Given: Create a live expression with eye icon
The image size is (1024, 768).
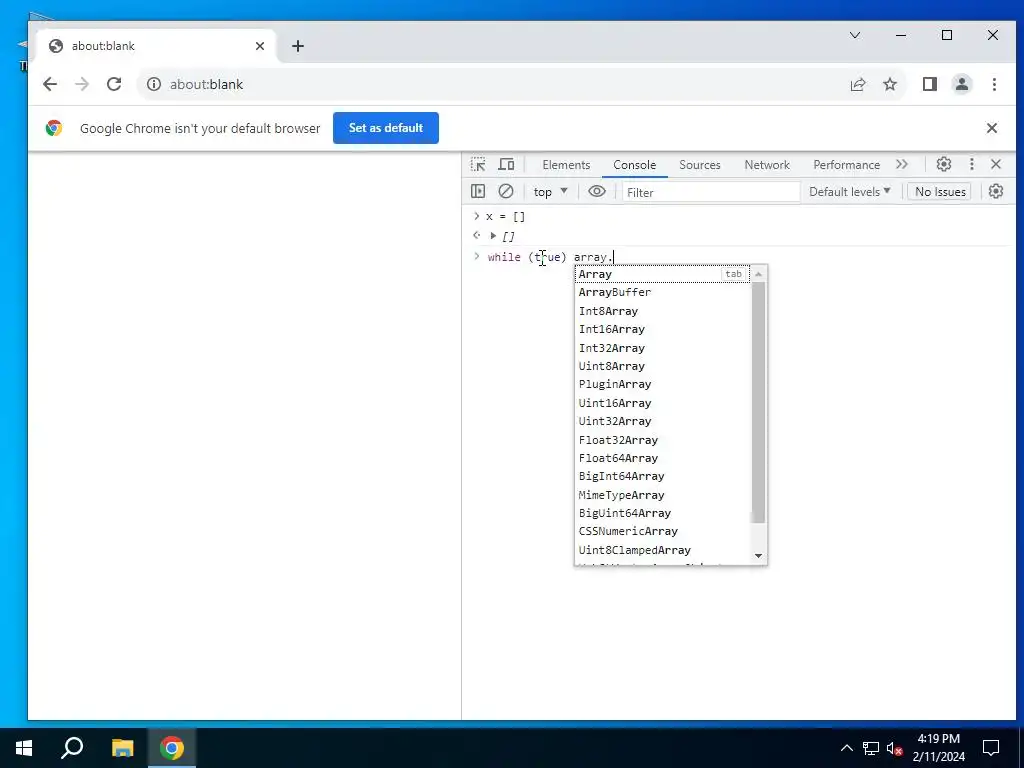Looking at the screenshot, I should 597,191.
